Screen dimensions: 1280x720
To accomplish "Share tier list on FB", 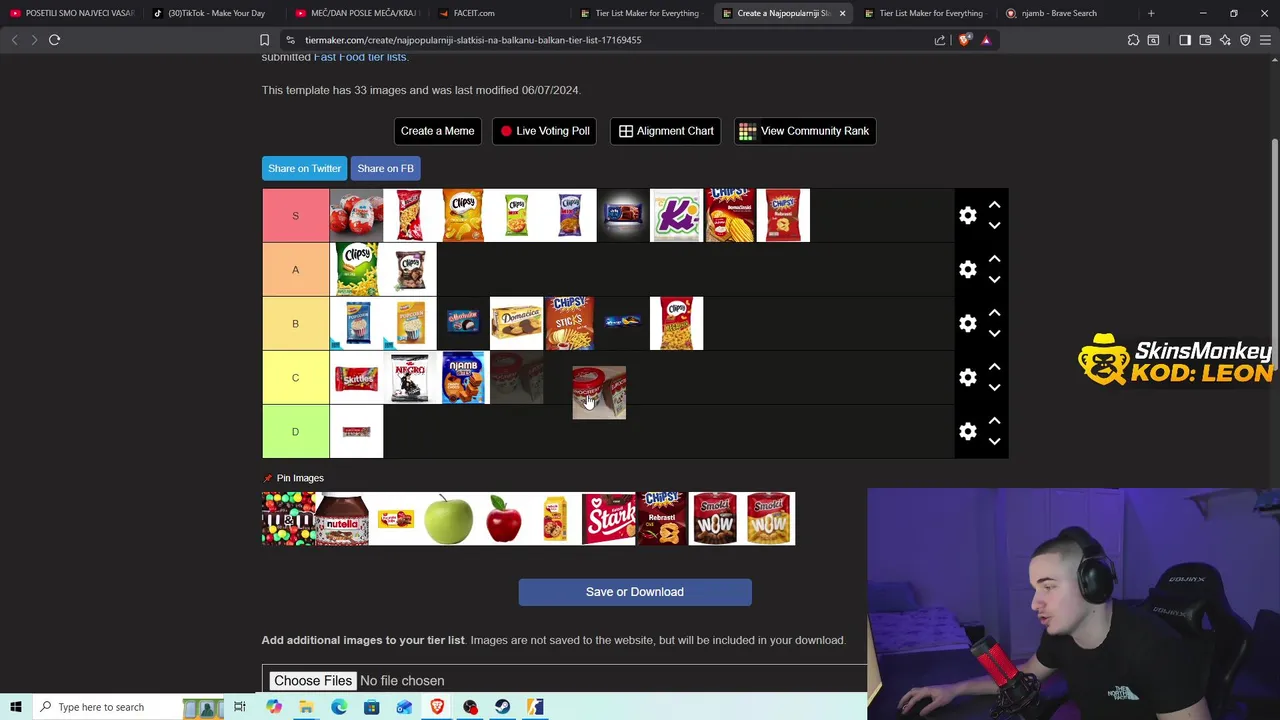I will (x=385, y=168).
